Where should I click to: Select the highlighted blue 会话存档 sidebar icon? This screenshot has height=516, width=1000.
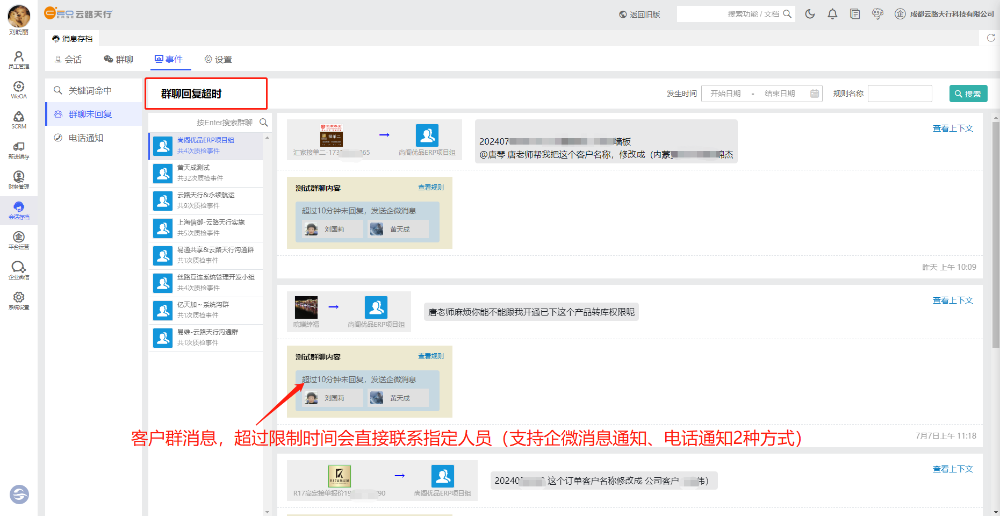[x=18, y=209]
